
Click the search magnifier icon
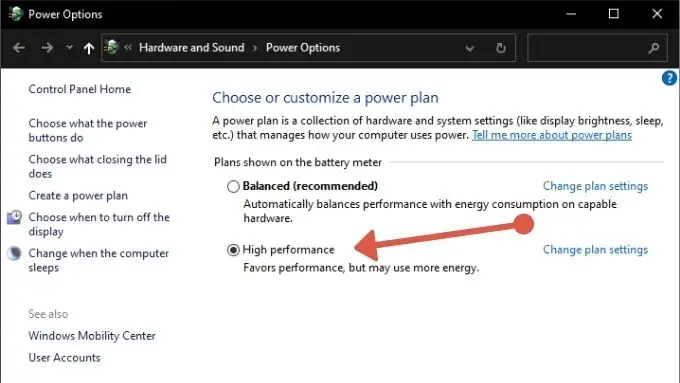click(654, 48)
